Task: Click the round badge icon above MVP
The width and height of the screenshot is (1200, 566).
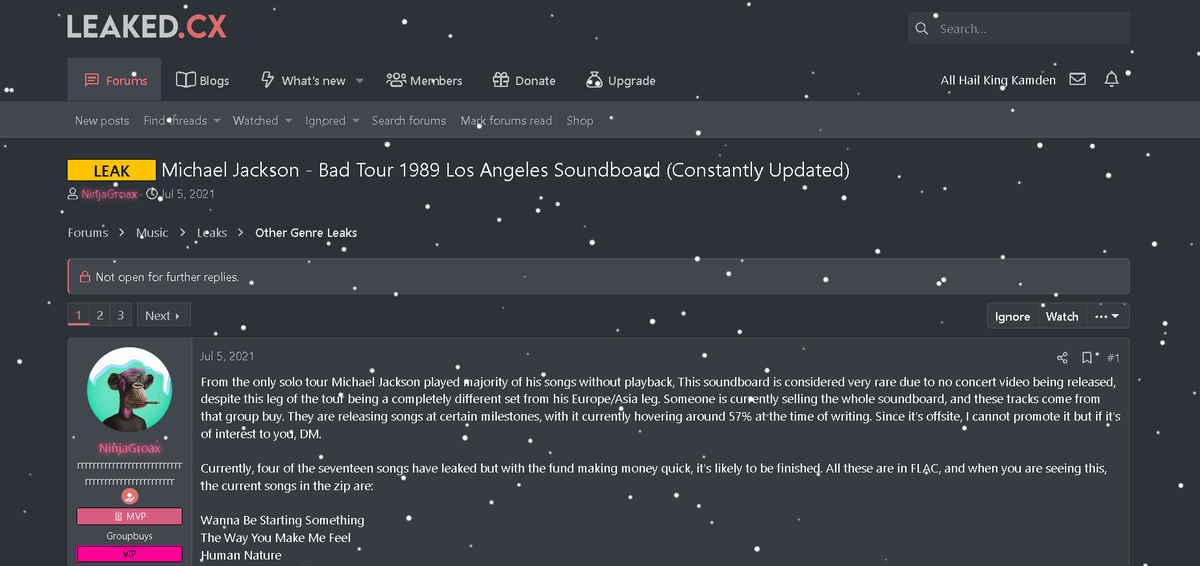Action: [130, 496]
